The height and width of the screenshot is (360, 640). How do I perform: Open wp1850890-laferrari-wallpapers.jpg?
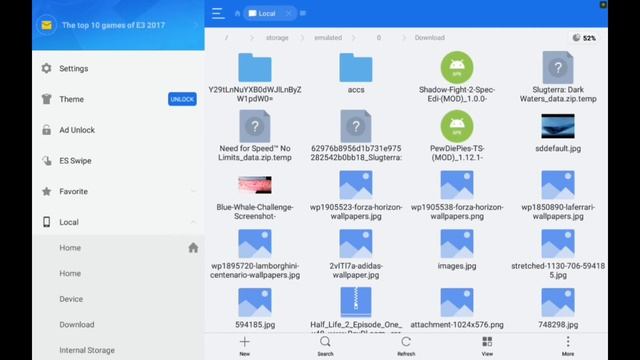coord(558,195)
